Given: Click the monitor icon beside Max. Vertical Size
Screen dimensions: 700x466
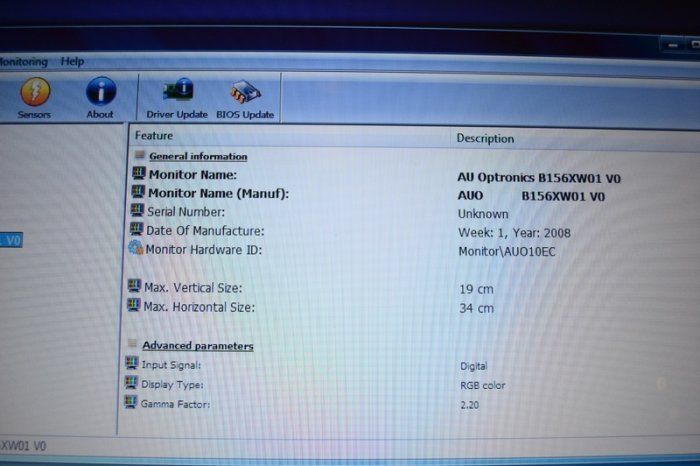Looking at the screenshot, I should click(134, 286).
